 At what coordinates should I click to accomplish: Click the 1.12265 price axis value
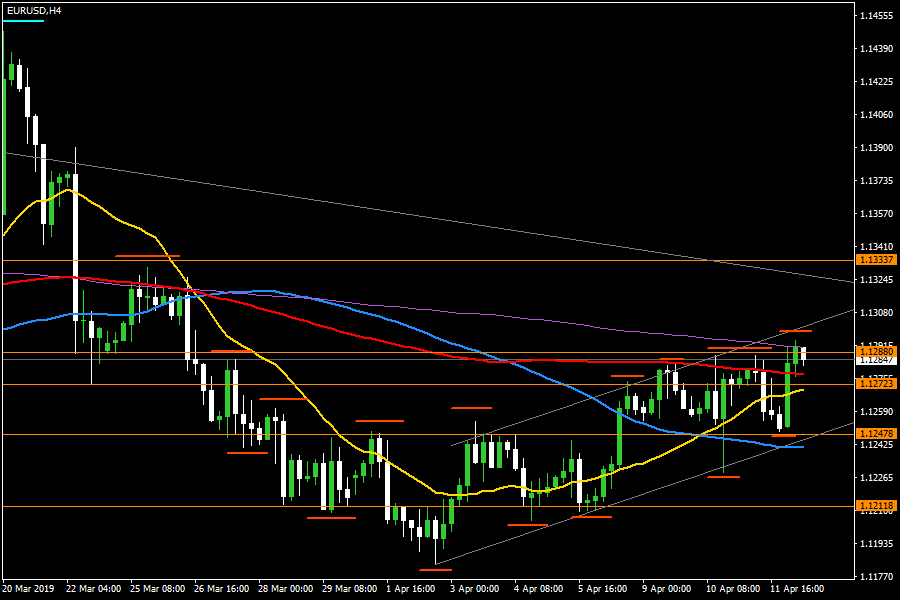(877, 478)
